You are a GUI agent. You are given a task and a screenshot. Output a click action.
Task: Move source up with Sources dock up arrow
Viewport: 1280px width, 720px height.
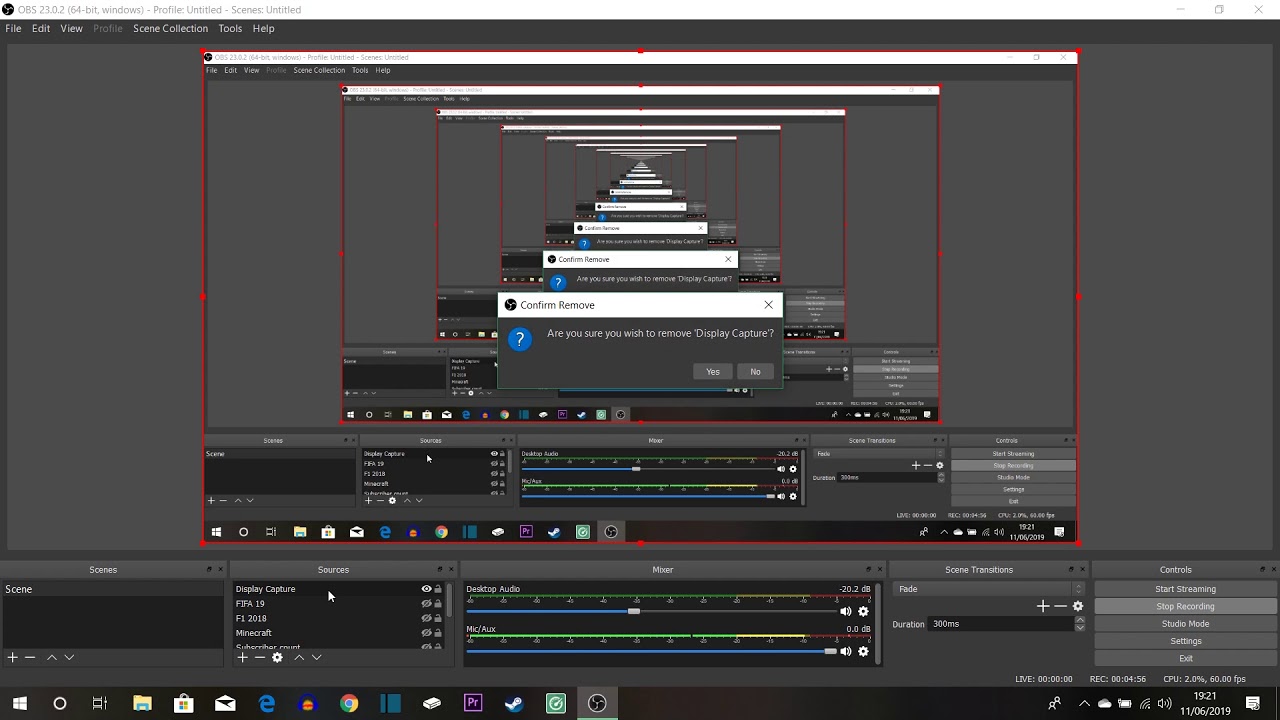299,657
